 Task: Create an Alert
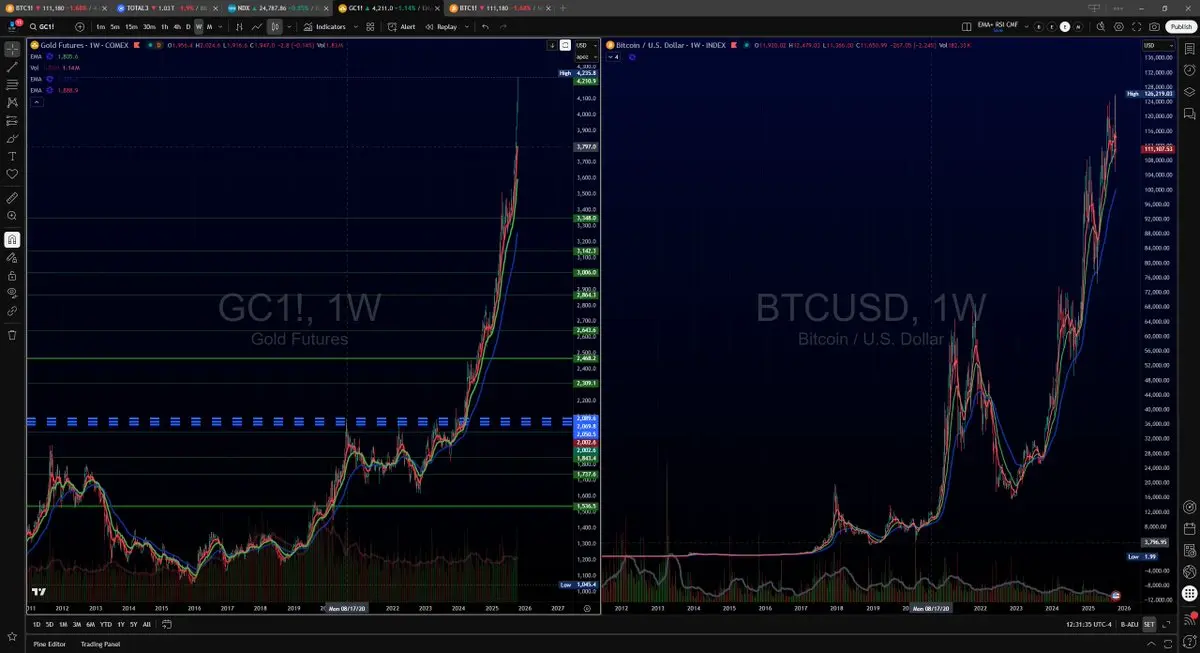tap(403, 26)
